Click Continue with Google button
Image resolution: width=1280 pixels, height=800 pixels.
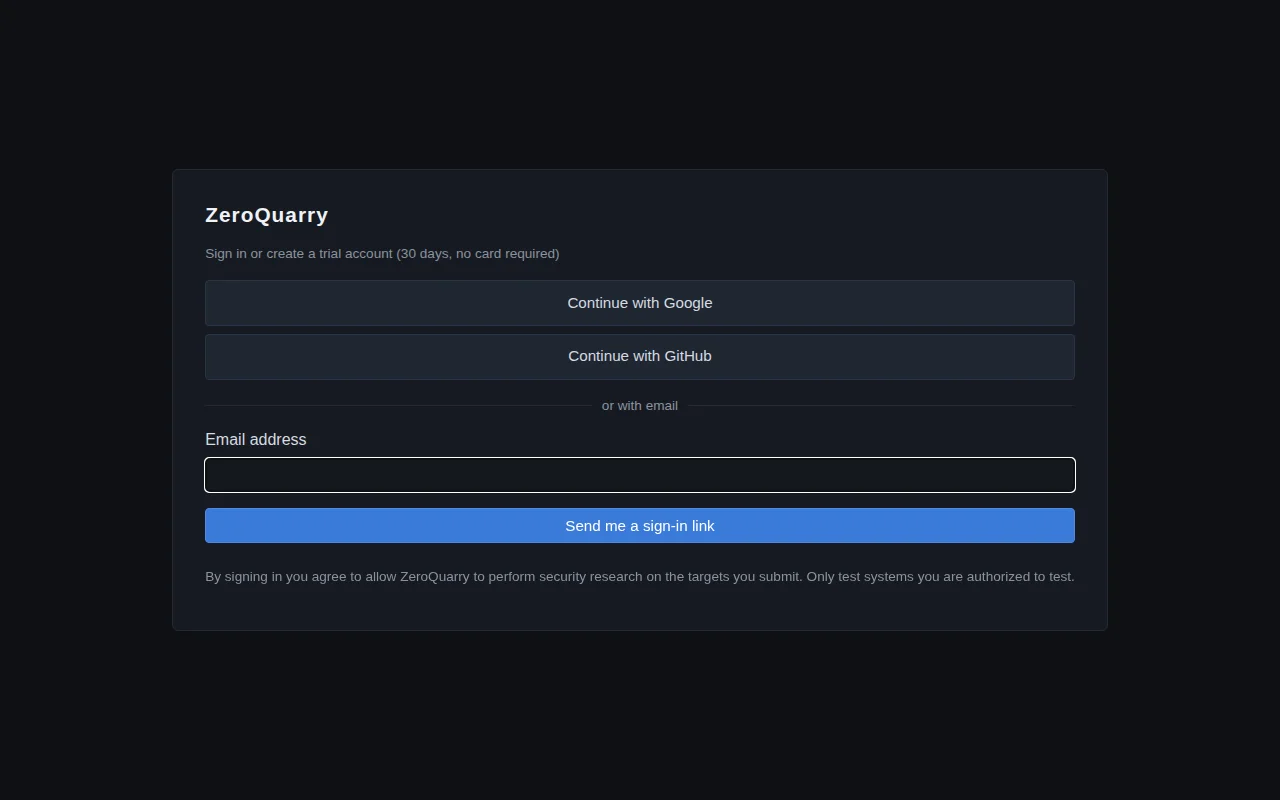coord(640,303)
